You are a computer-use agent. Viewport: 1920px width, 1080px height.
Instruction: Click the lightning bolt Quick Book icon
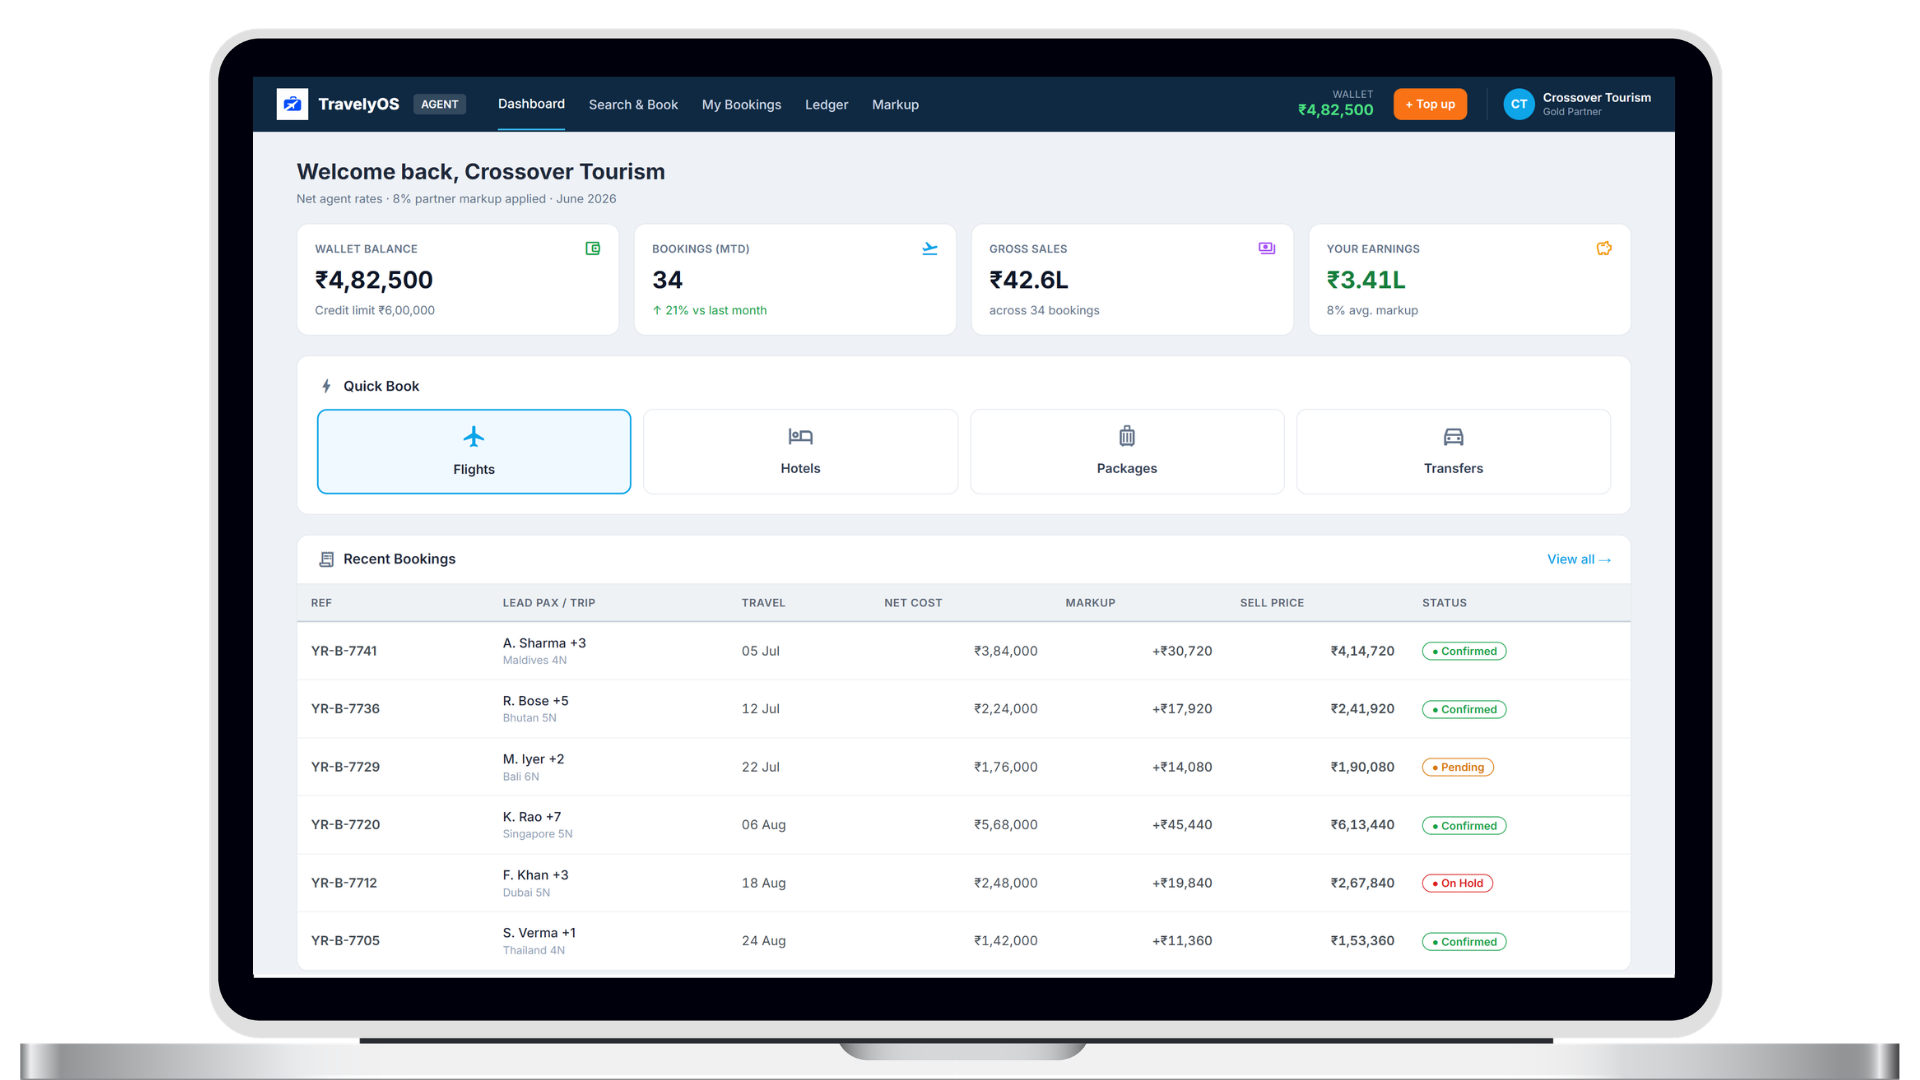[326, 386]
